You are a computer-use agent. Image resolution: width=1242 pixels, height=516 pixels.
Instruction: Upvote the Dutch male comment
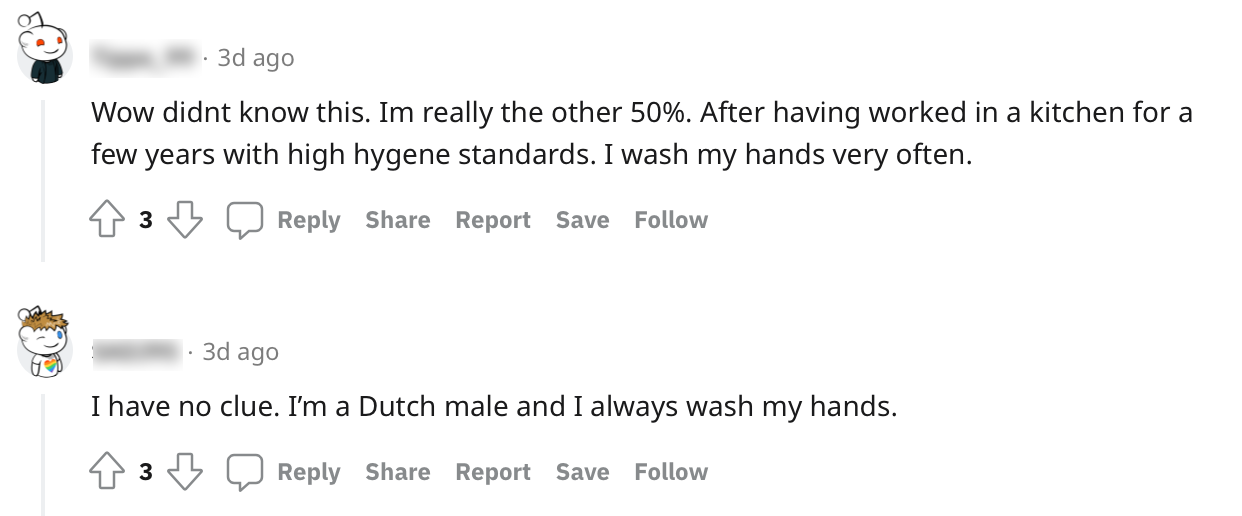pos(106,473)
